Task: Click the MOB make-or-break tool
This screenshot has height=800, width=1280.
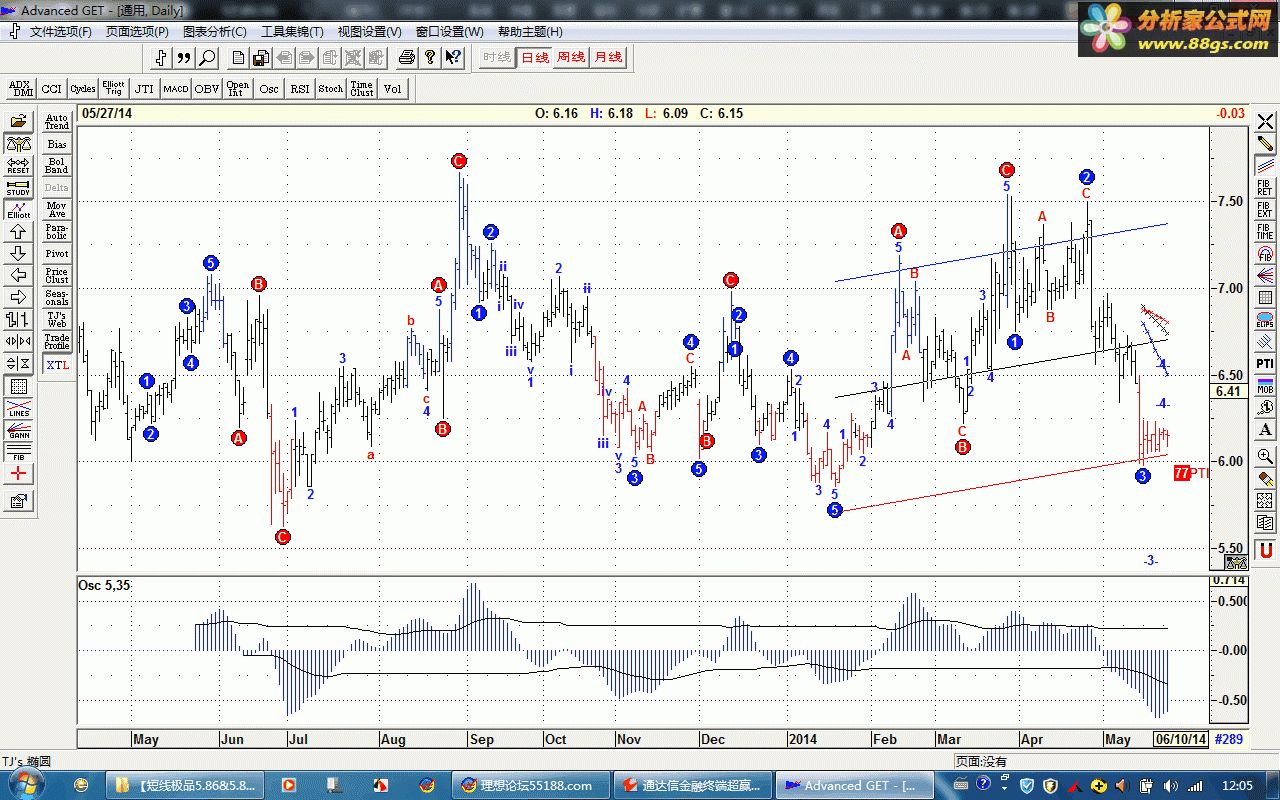Action: pyautogui.click(x=1266, y=386)
